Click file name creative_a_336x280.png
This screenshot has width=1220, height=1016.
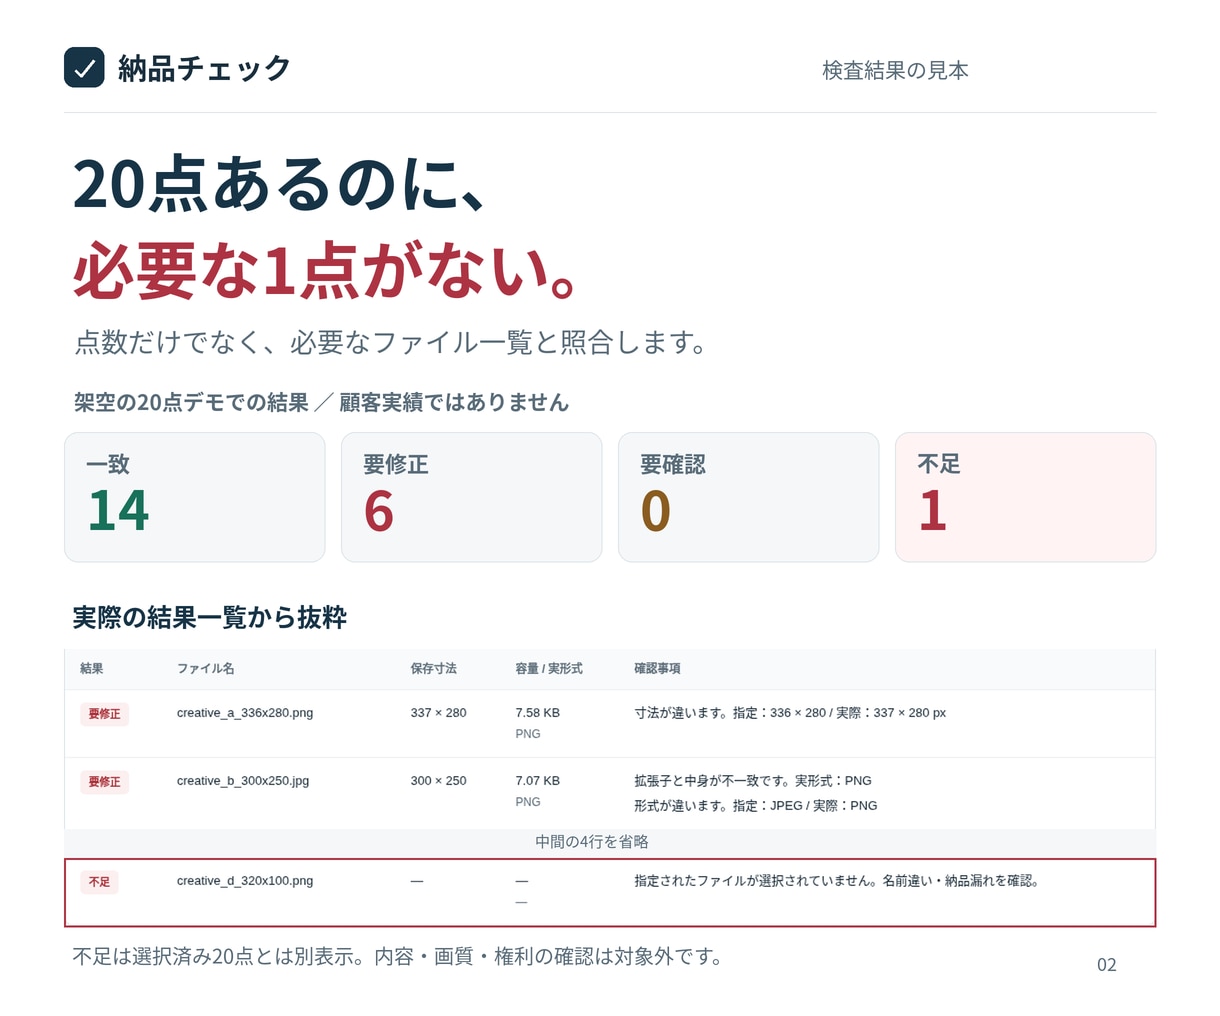click(x=245, y=713)
